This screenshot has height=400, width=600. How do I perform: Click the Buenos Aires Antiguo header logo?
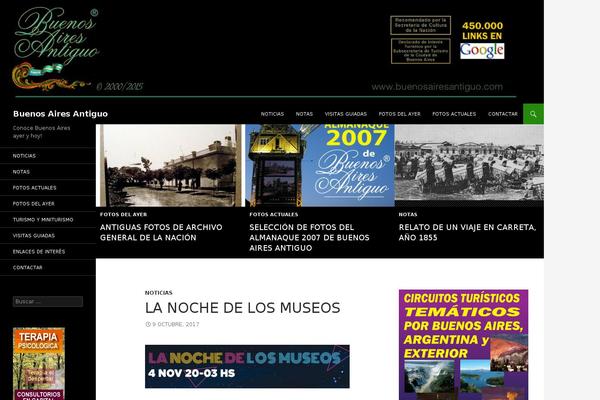click(x=57, y=49)
